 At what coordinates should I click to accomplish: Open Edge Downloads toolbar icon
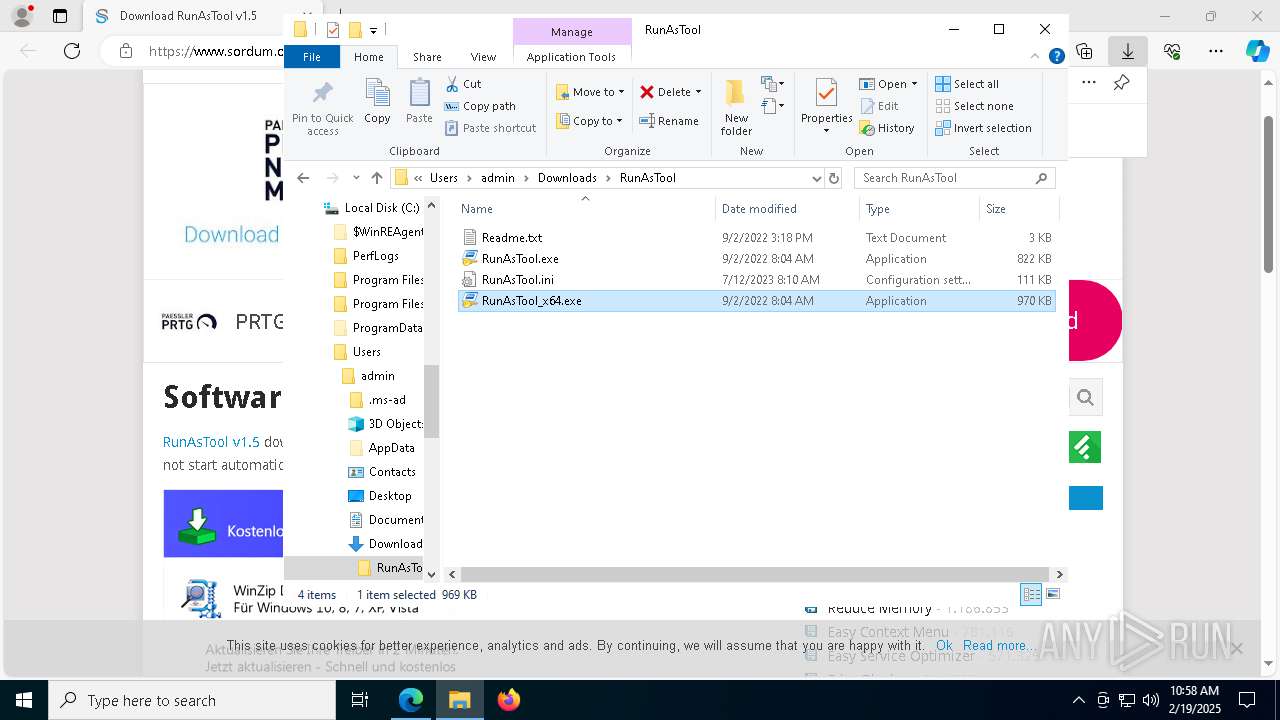[1127, 50]
